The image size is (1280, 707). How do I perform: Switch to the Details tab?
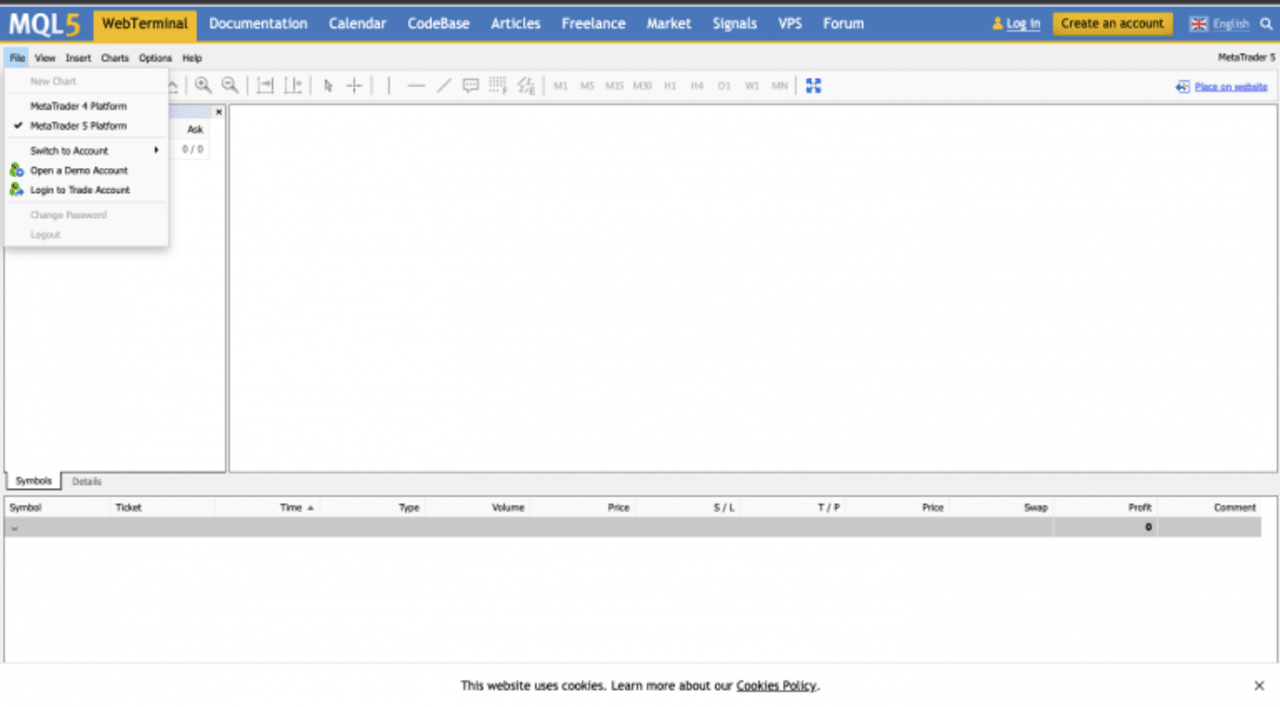(x=87, y=481)
